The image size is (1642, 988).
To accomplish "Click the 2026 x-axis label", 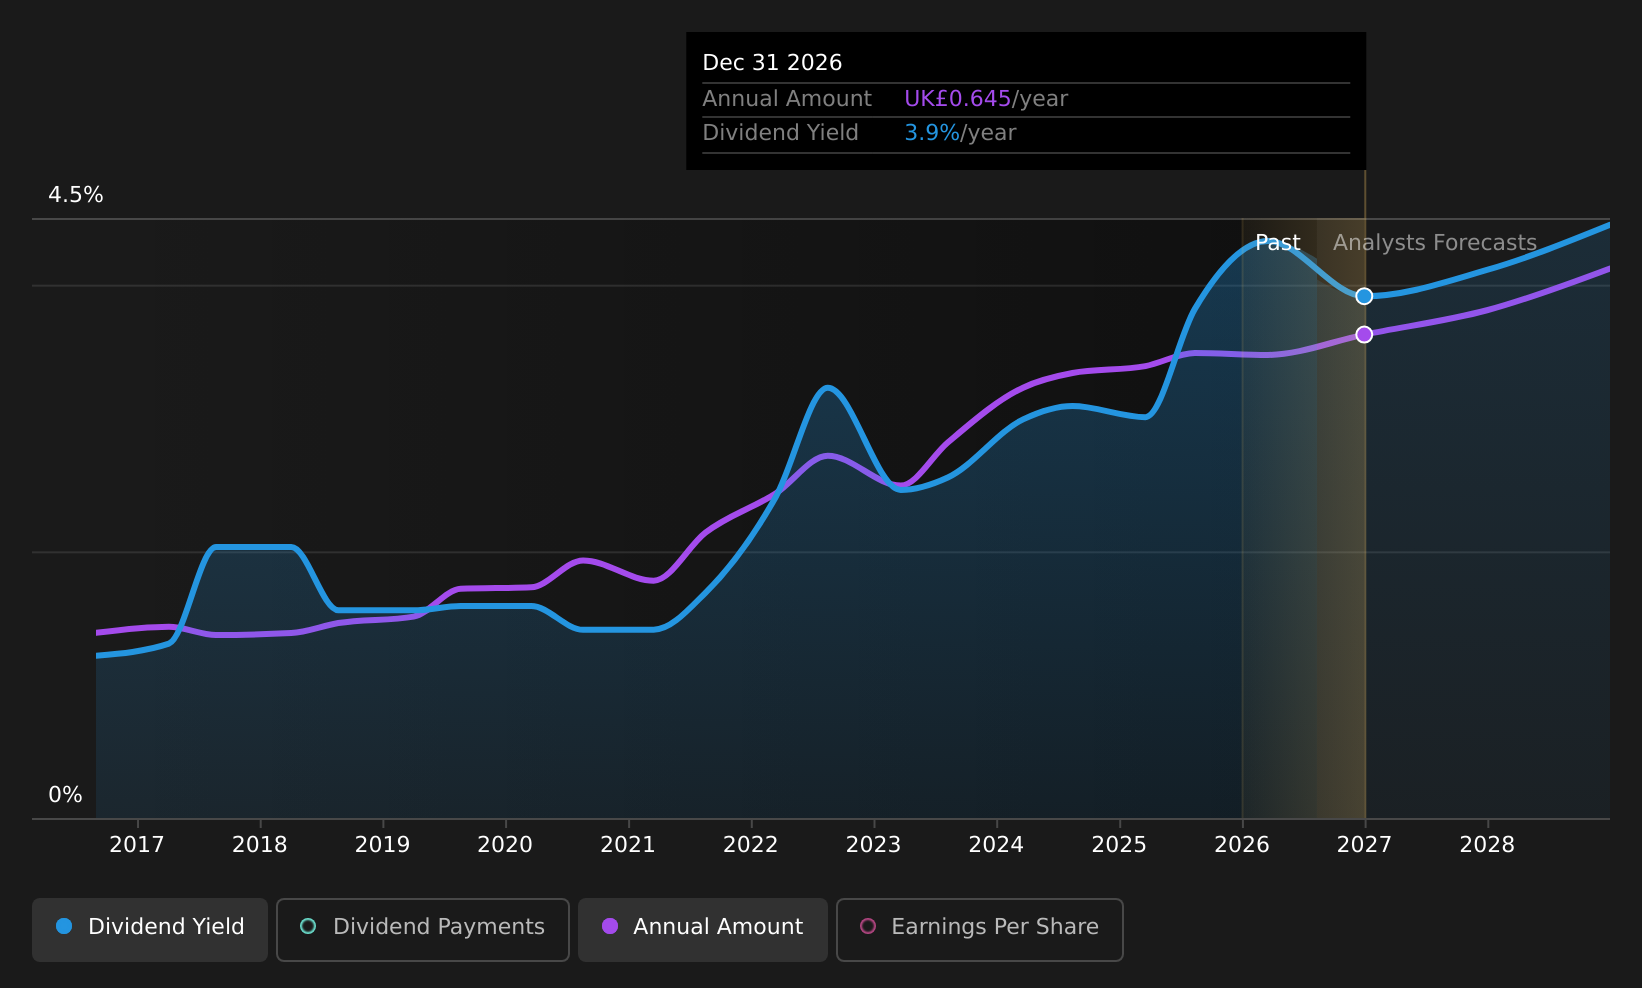I will pyautogui.click(x=1242, y=845).
